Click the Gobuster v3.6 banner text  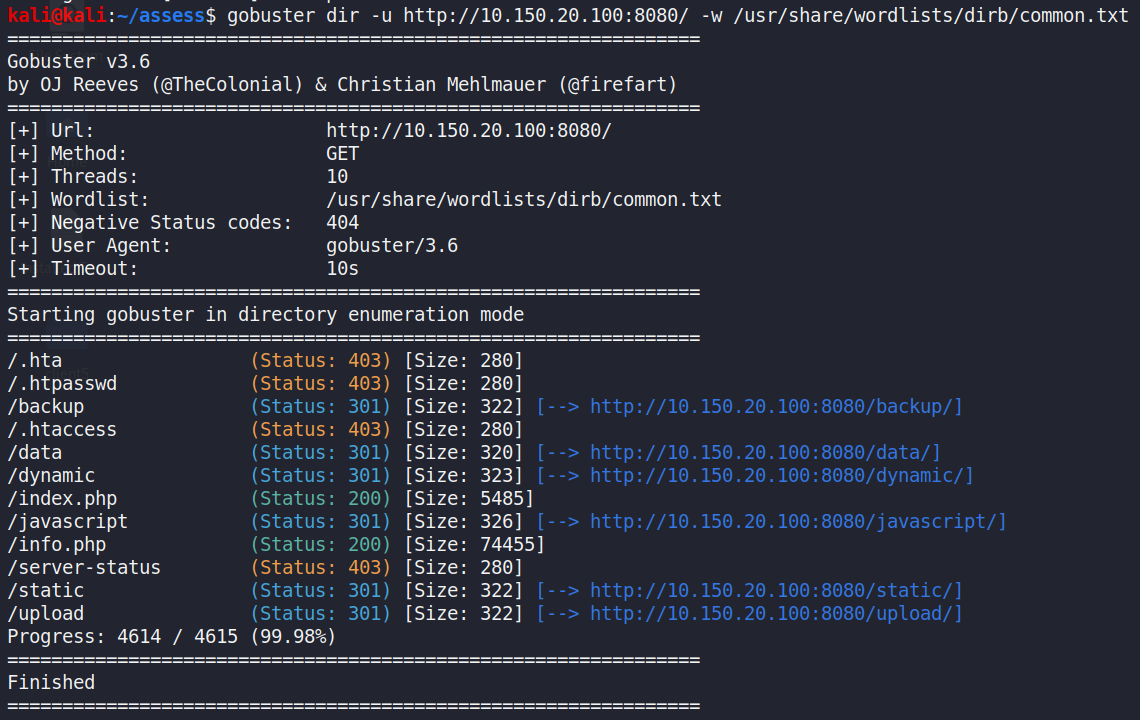tap(79, 62)
